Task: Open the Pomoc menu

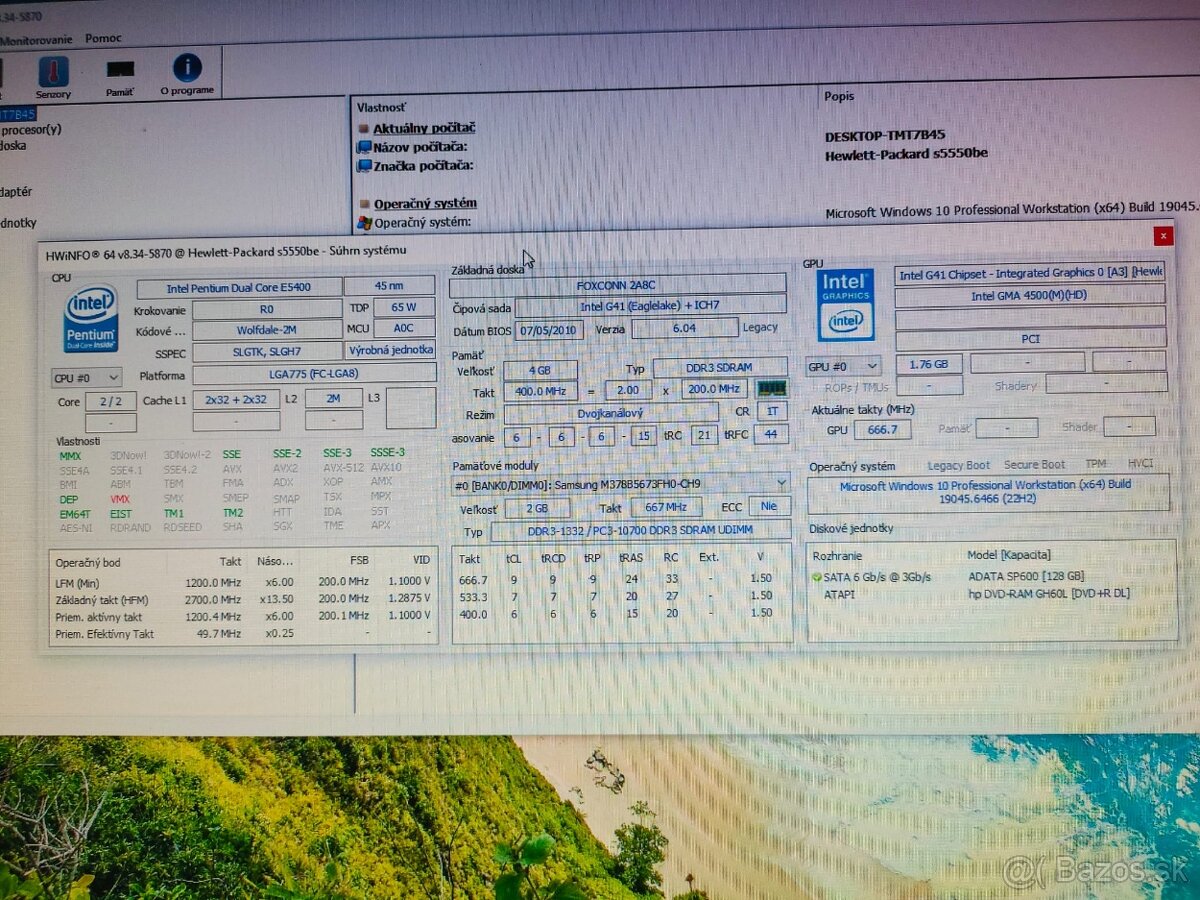Action: pos(103,37)
